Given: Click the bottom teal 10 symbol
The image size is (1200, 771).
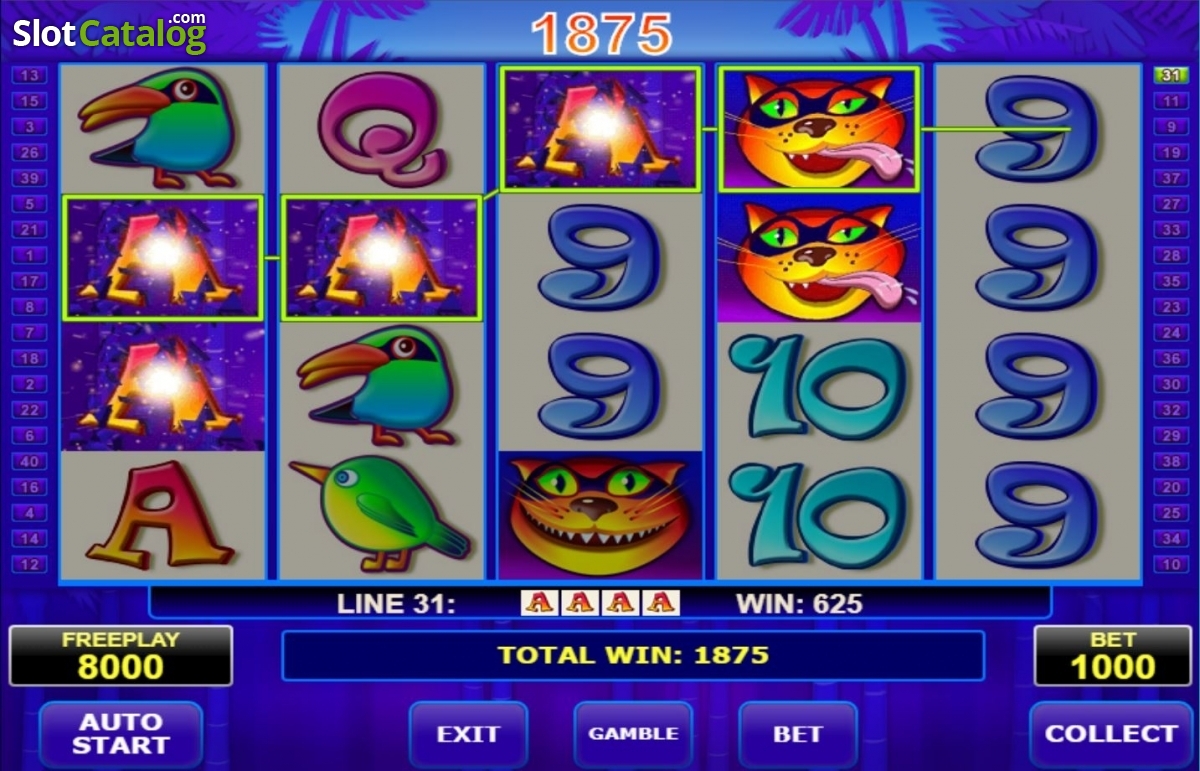Looking at the screenshot, I should pos(817,515).
